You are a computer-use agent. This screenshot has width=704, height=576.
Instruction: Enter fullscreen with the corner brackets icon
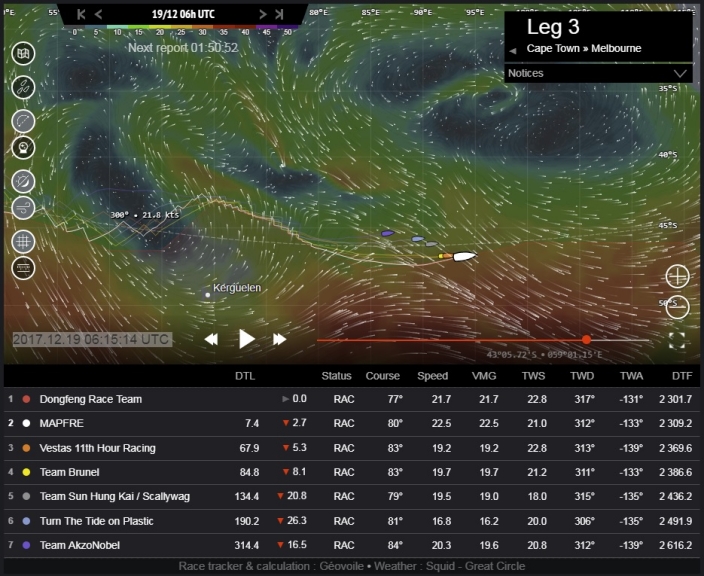tap(677, 340)
